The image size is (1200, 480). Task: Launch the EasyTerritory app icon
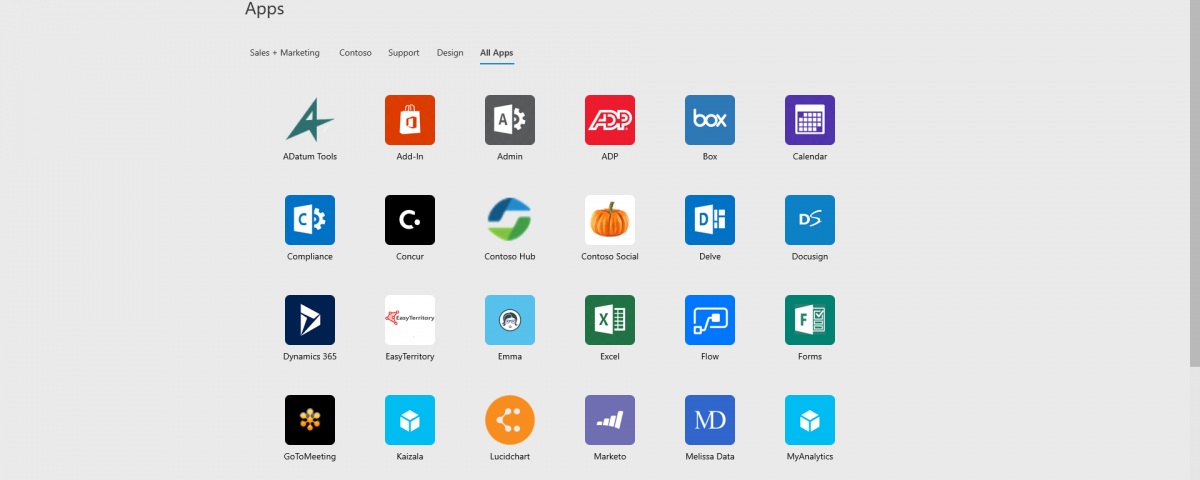410,320
